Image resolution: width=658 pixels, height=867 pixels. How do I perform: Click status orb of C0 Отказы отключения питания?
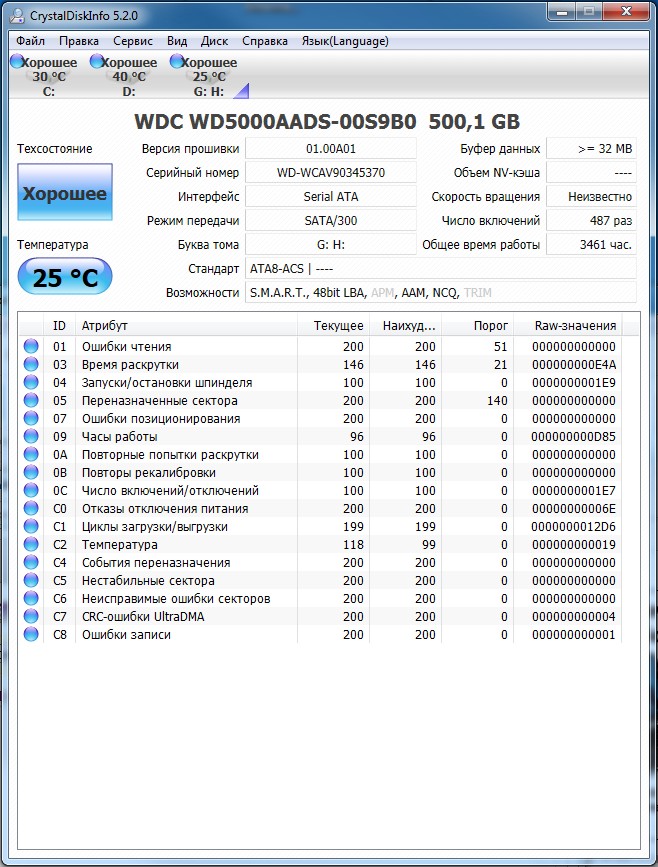[x=31, y=508]
